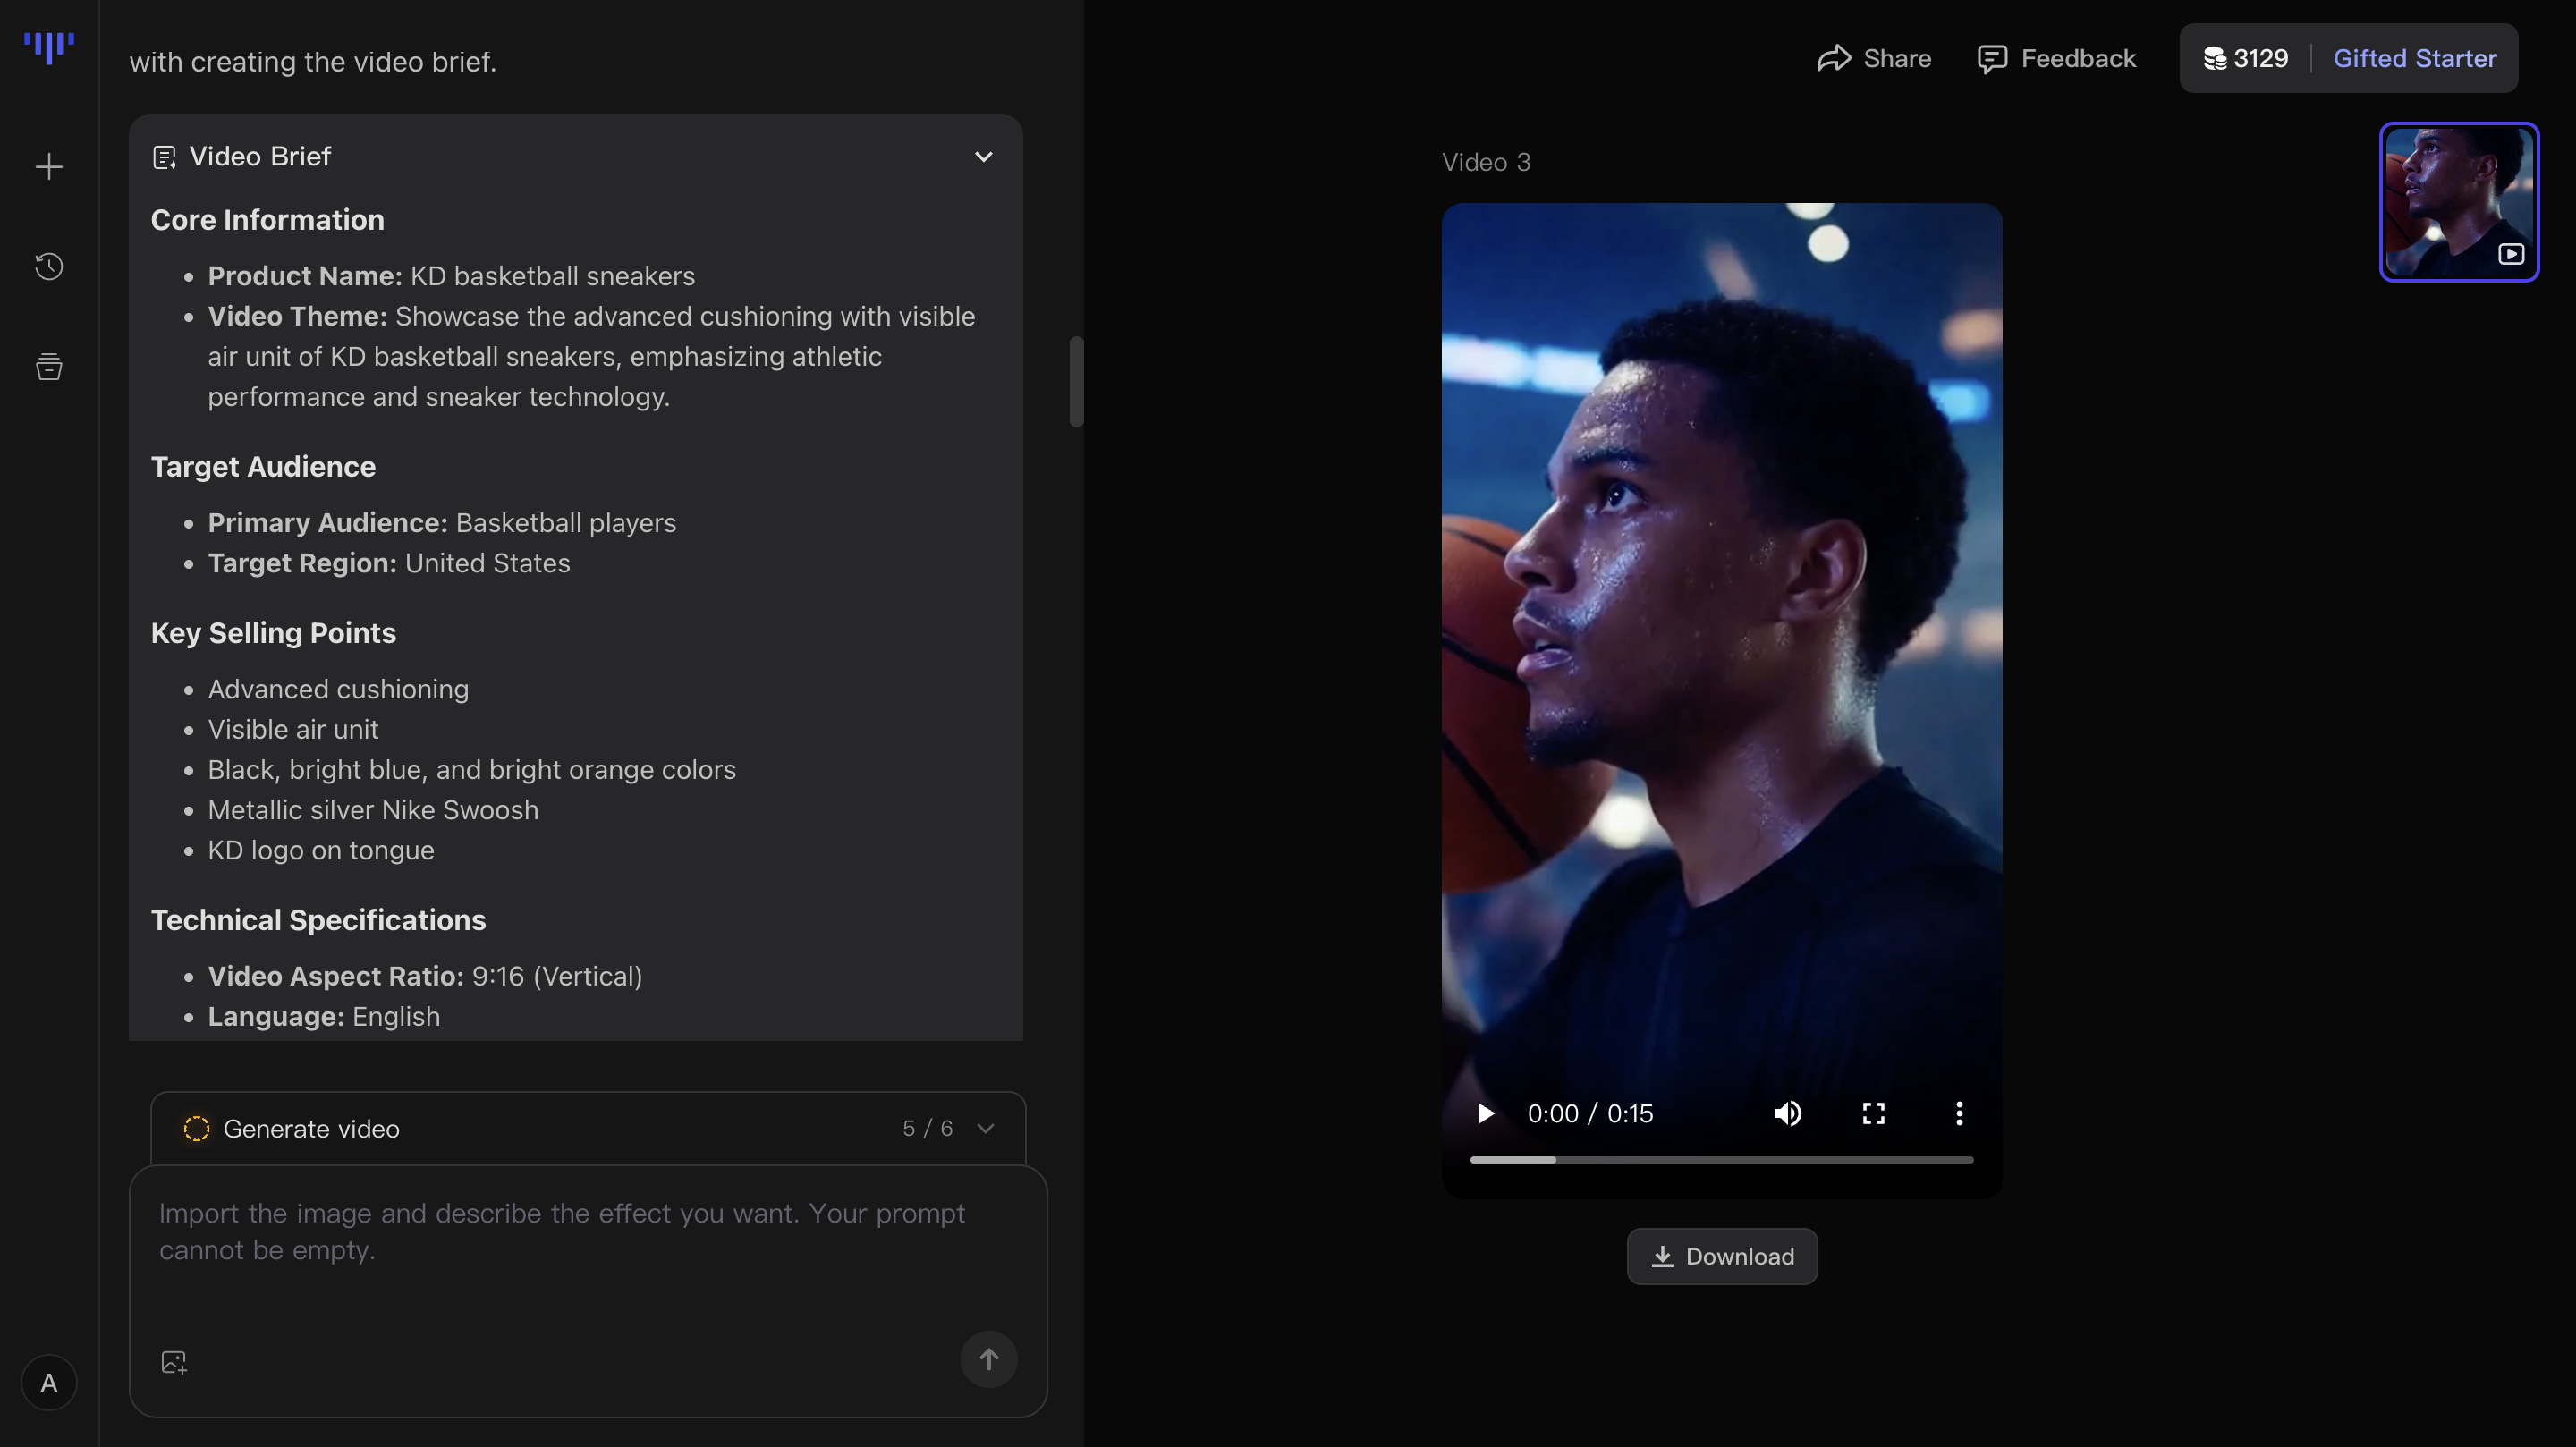Screen dimensions: 2576x1447
Task: Click the Feedback button
Action: (x=2056, y=59)
